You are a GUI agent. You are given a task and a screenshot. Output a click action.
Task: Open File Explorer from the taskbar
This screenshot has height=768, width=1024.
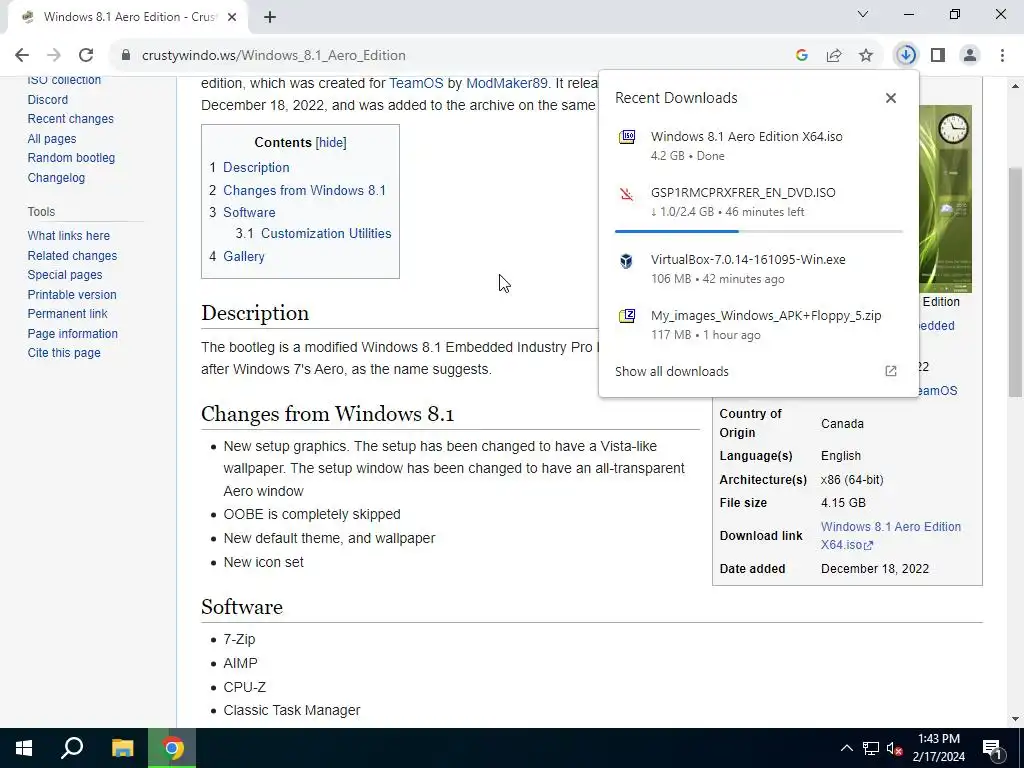pos(122,748)
